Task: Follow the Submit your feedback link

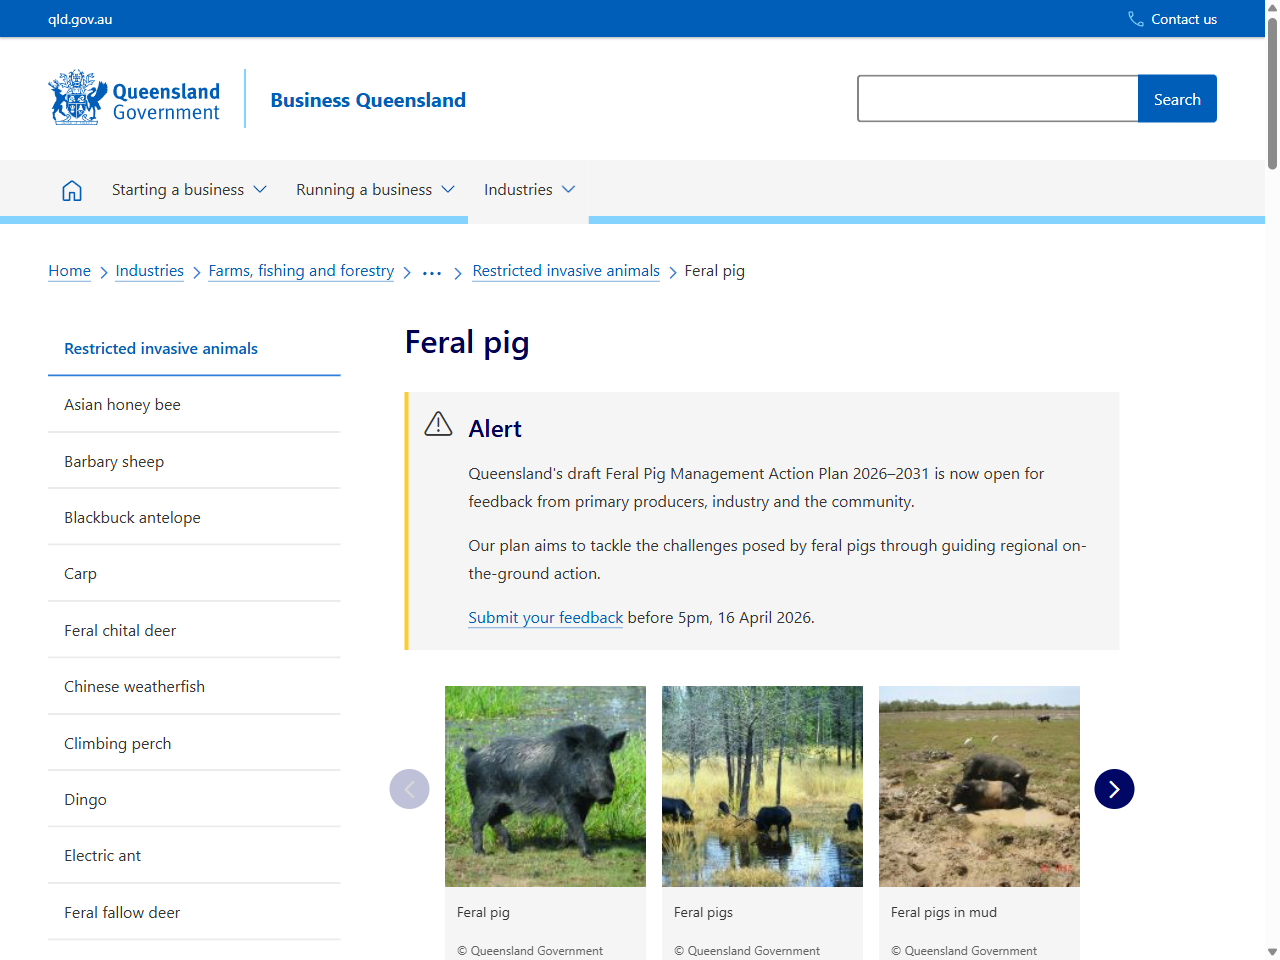Action: coord(545,617)
